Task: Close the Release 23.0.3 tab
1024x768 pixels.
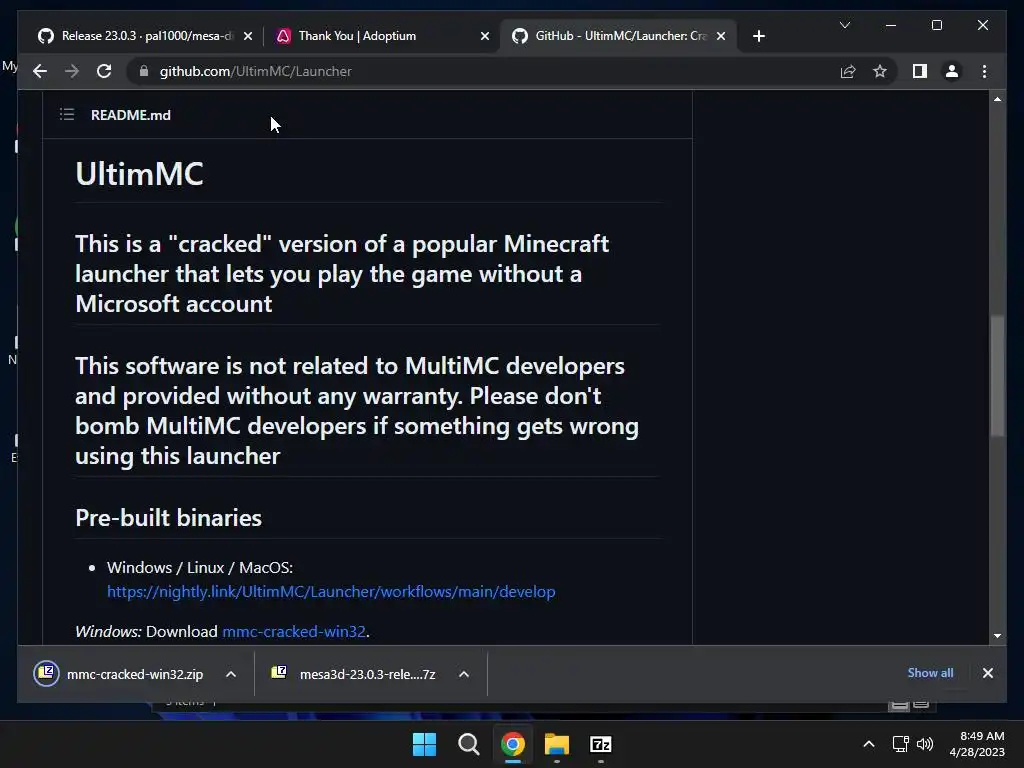Action: pos(248,36)
